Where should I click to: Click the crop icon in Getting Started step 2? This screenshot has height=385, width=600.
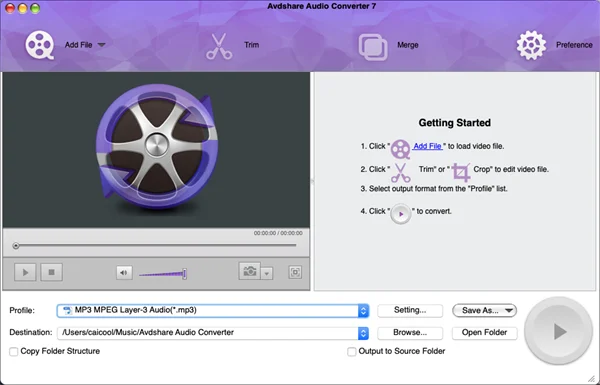point(461,172)
